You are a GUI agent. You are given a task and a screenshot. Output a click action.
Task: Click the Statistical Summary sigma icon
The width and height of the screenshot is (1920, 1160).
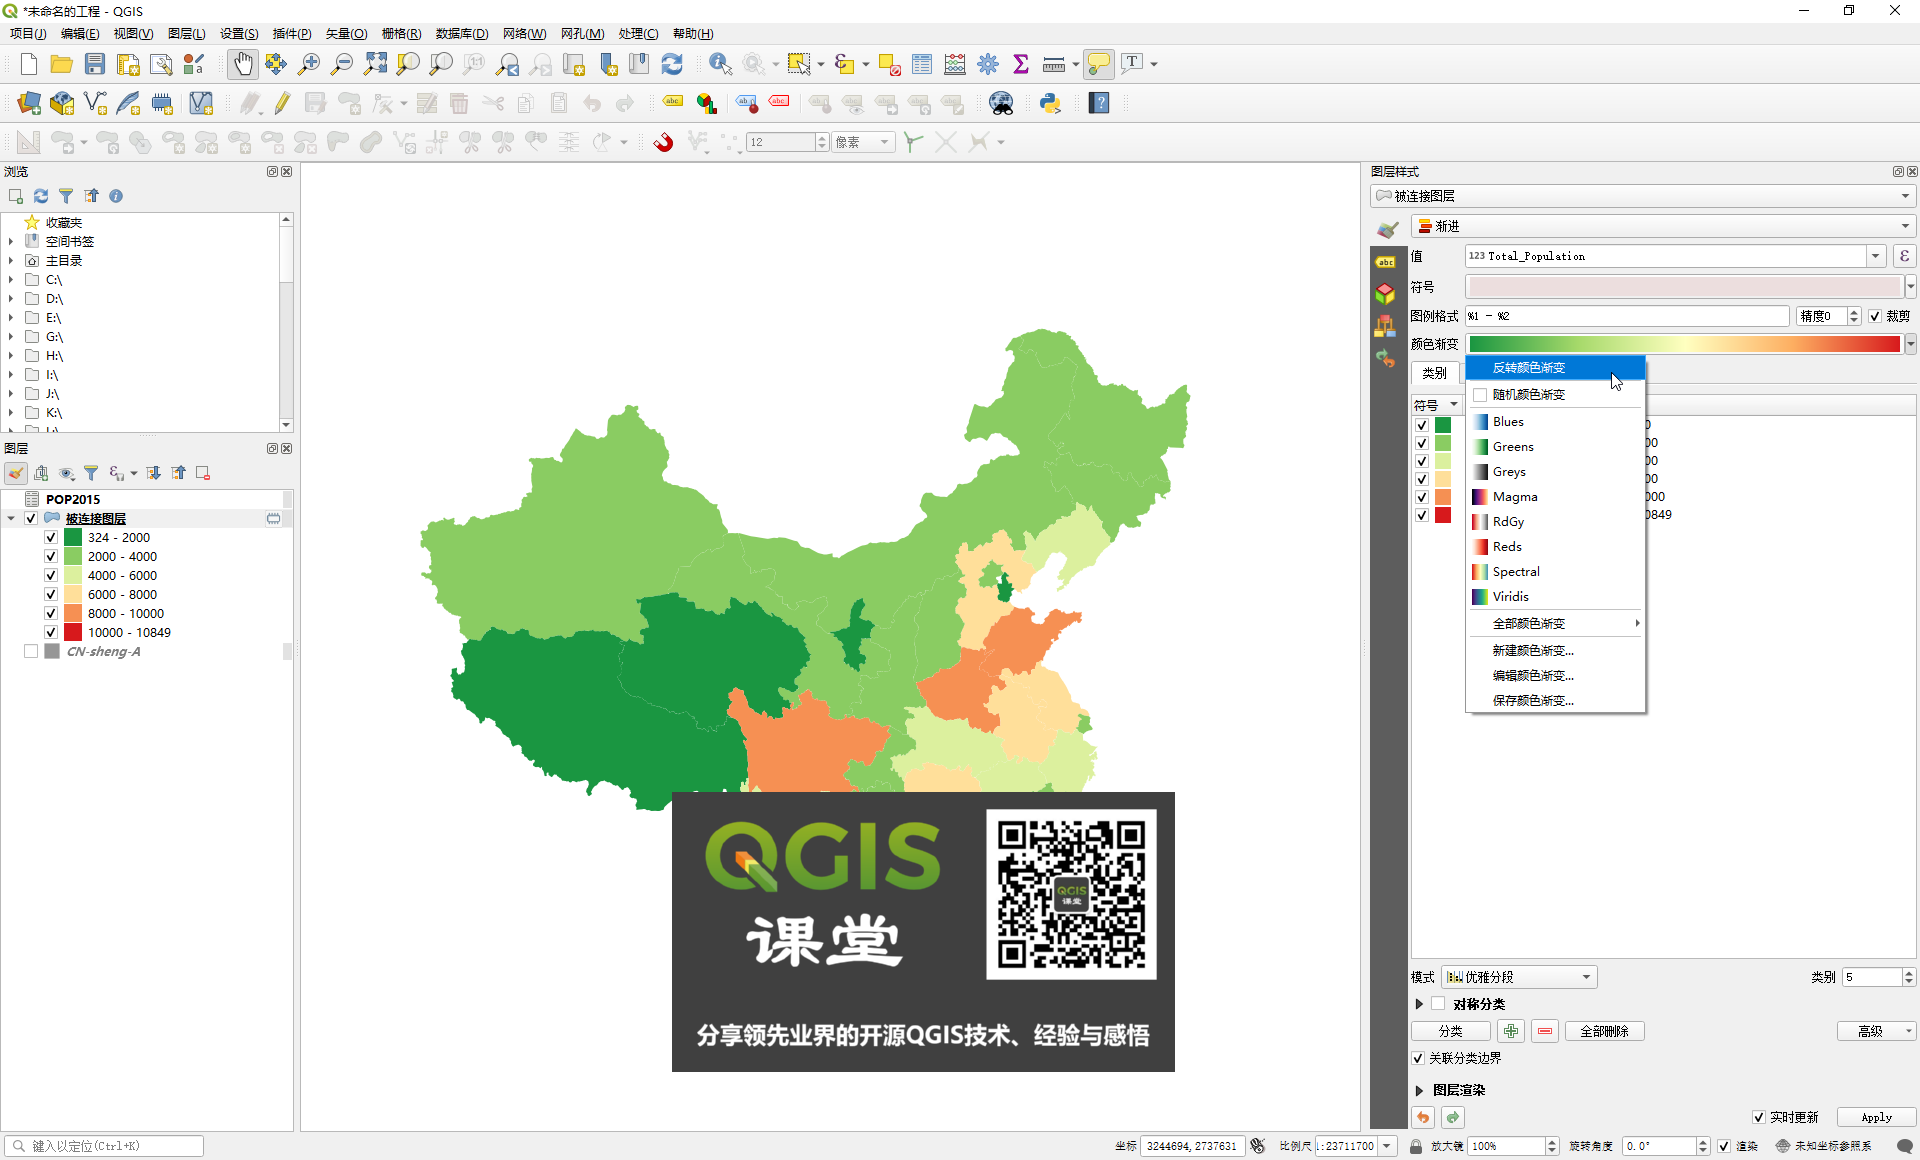1021,64
